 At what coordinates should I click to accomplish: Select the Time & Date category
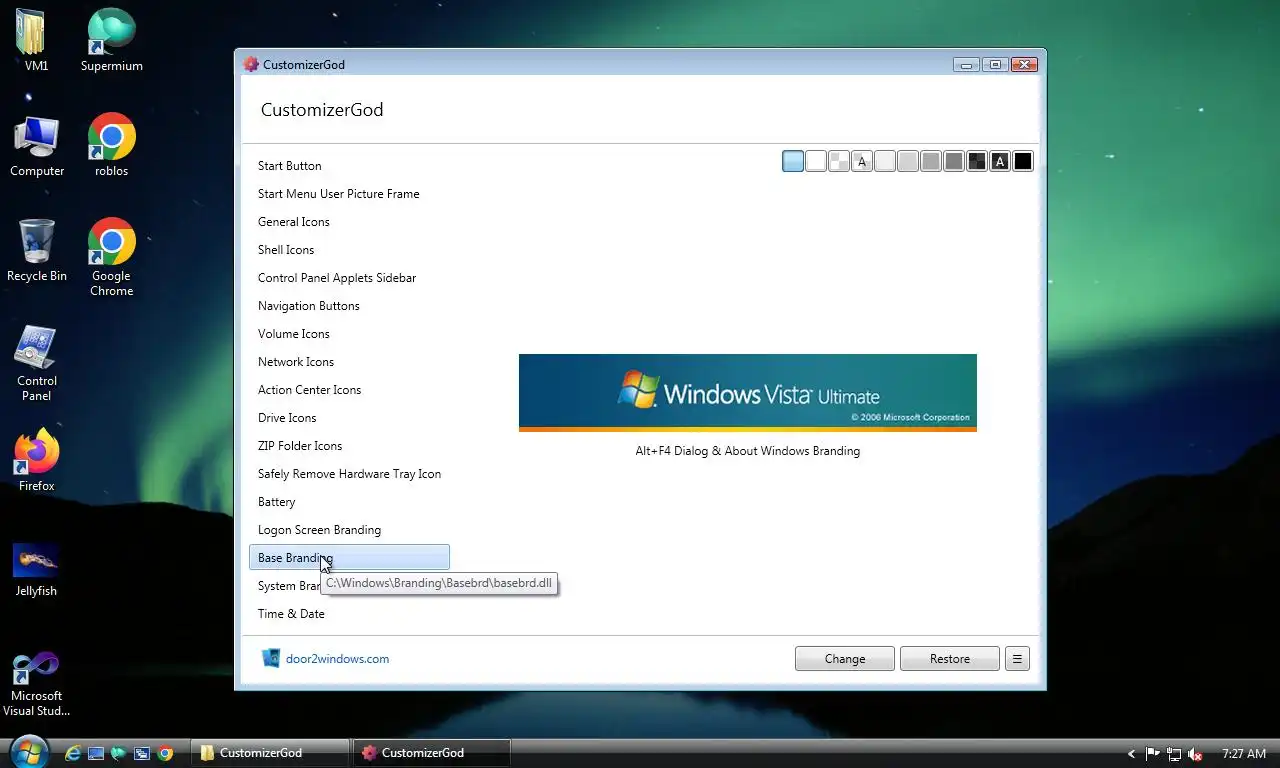(x=349, y=614)
